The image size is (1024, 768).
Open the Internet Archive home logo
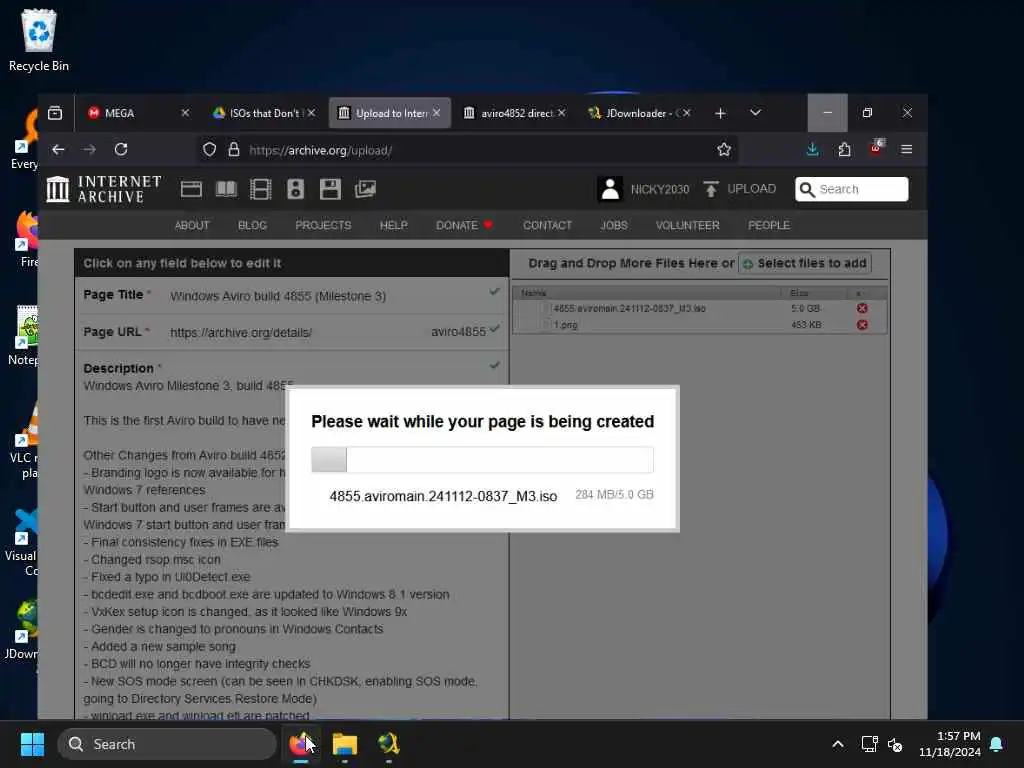(104, 189)
